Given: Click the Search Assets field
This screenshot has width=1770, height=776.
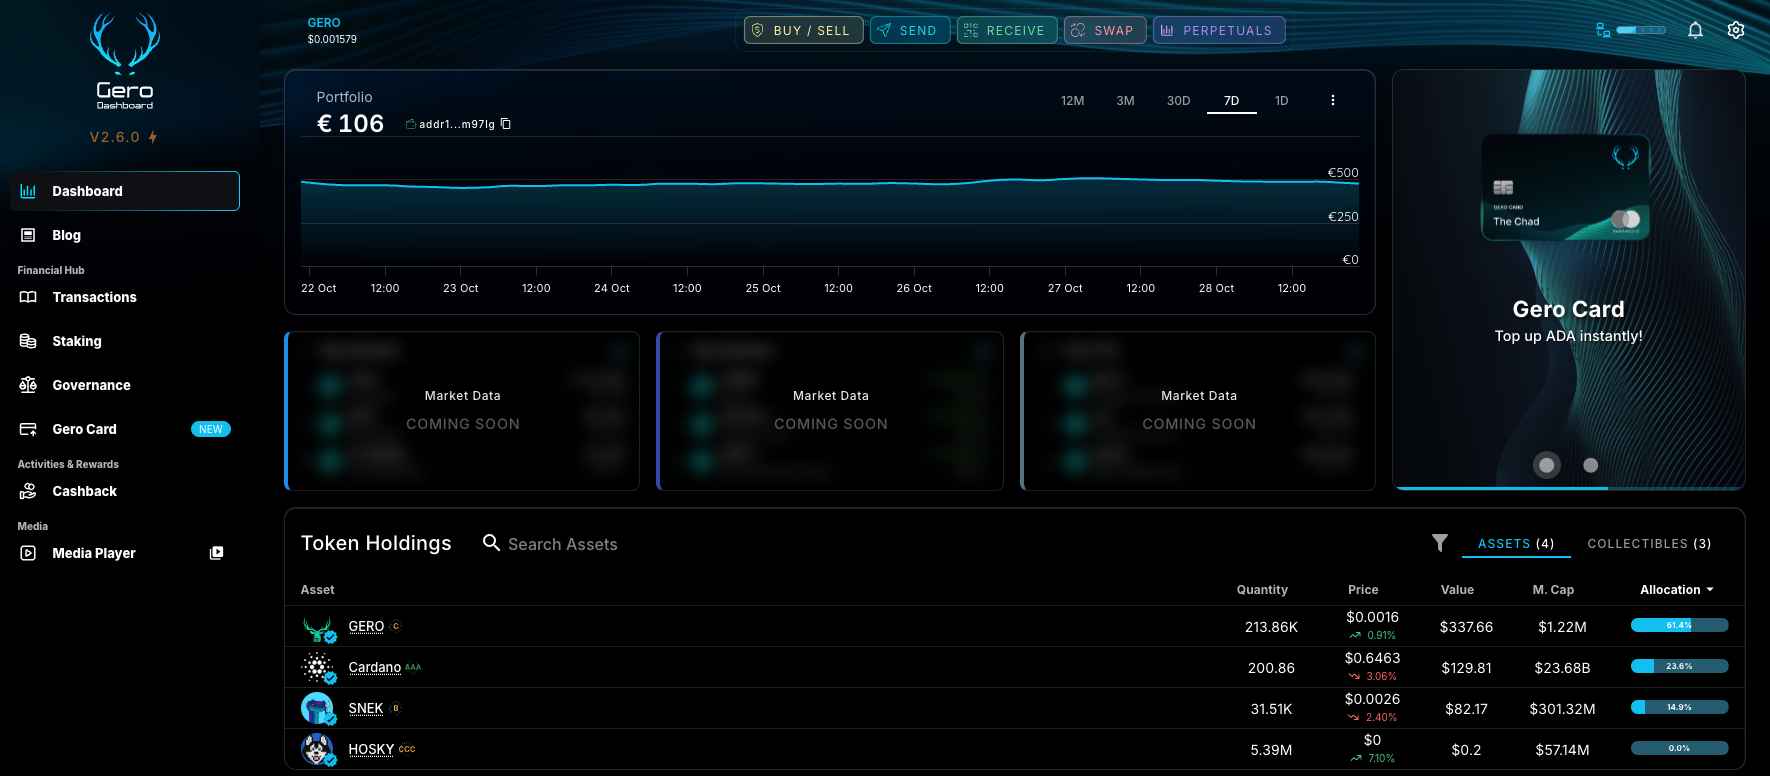Looking at the screenshot, I should tap(562, 544).
